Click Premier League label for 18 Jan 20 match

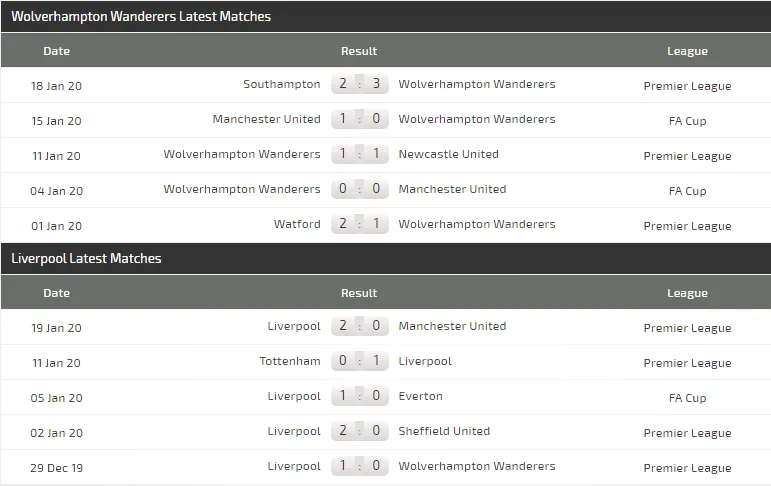(687, 86)
